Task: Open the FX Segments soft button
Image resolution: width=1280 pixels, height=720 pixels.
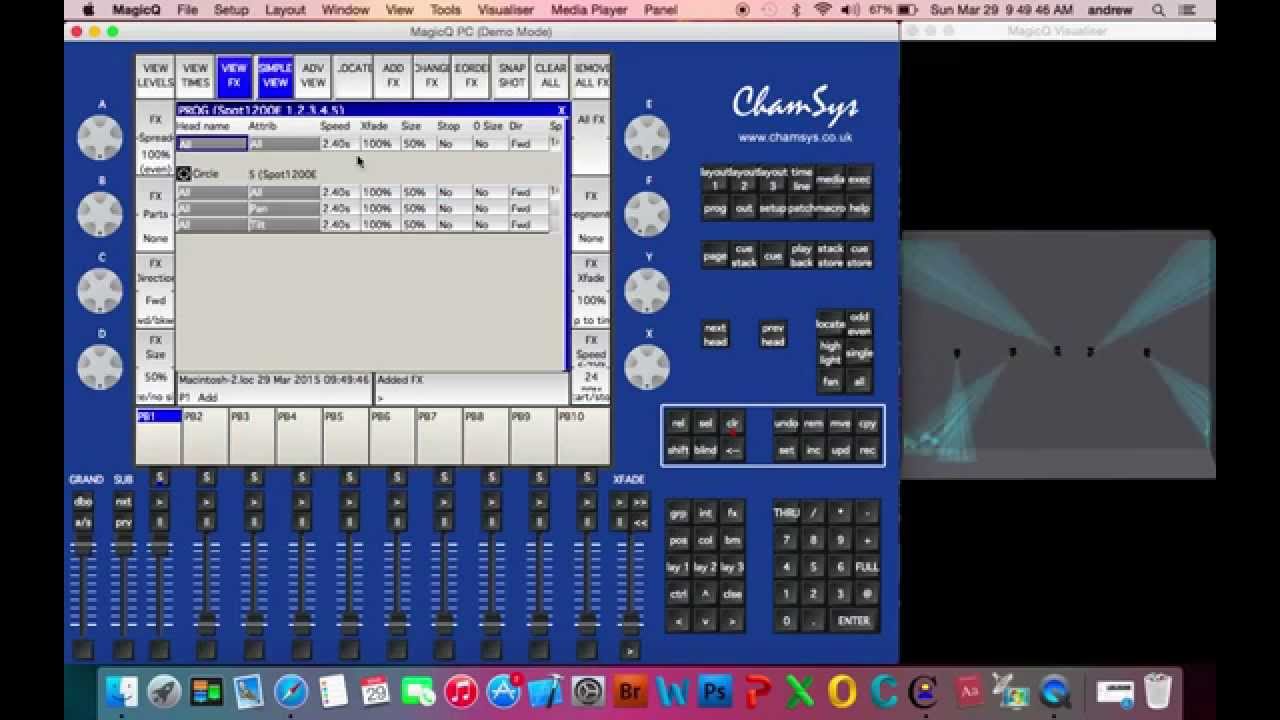Action: point(591,215)
